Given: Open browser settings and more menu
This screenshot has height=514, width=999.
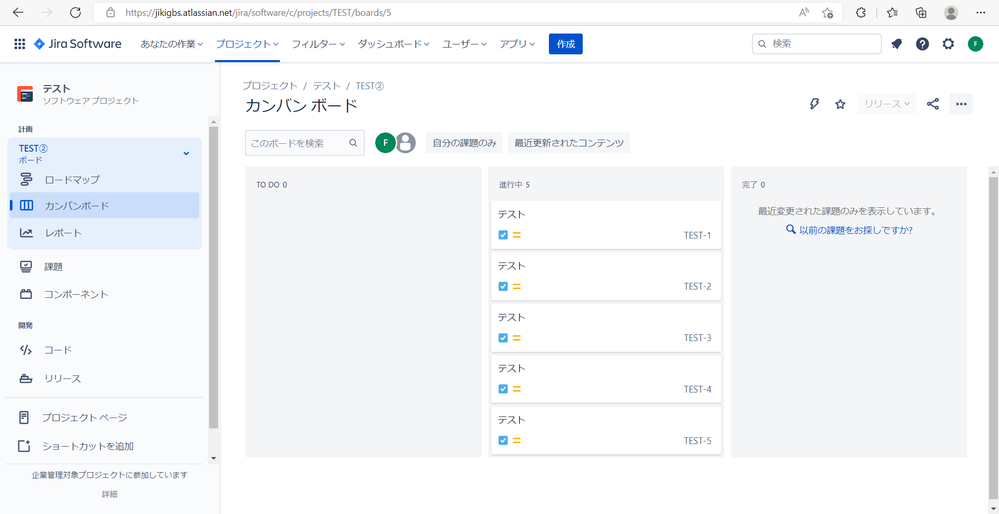Looking at the screenshot, I should pos(981,12).
